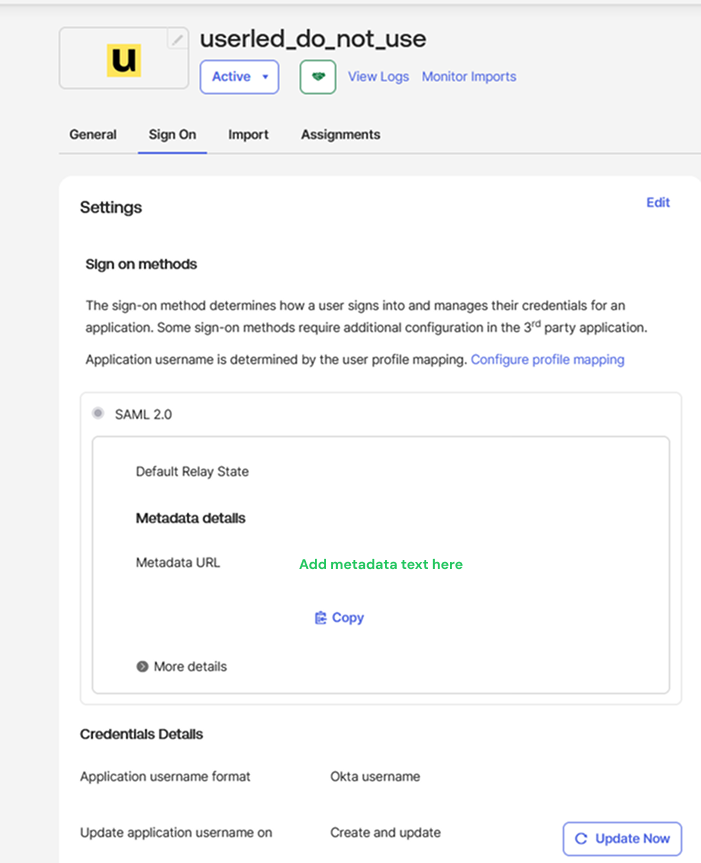Click the Monitor Imports link
This screenshot has height=863, width=701.
tap(469, 77)
